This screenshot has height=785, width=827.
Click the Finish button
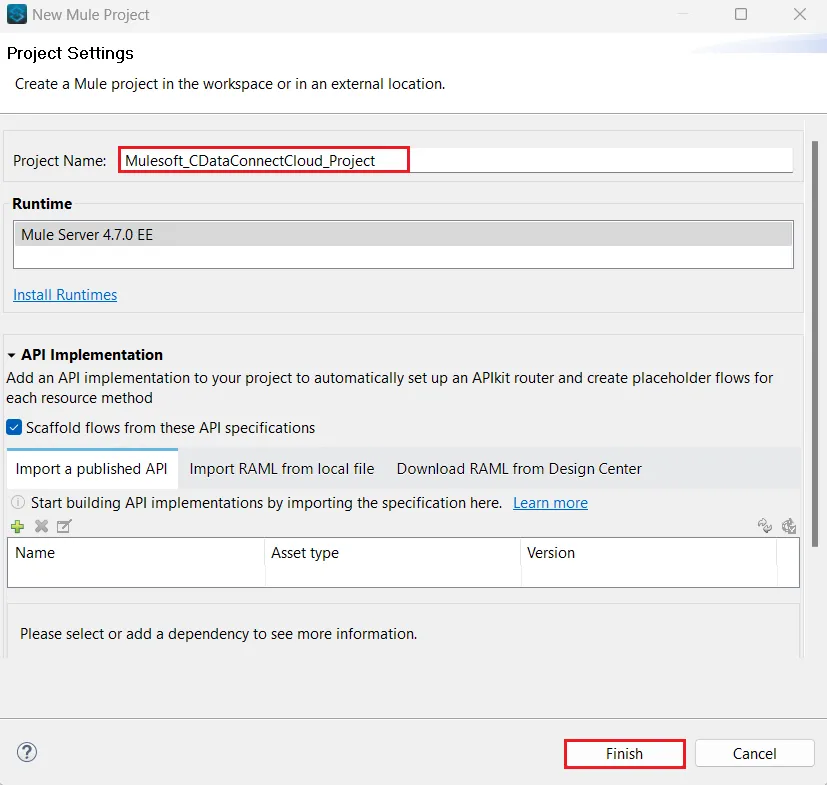[x=624, y=753]
